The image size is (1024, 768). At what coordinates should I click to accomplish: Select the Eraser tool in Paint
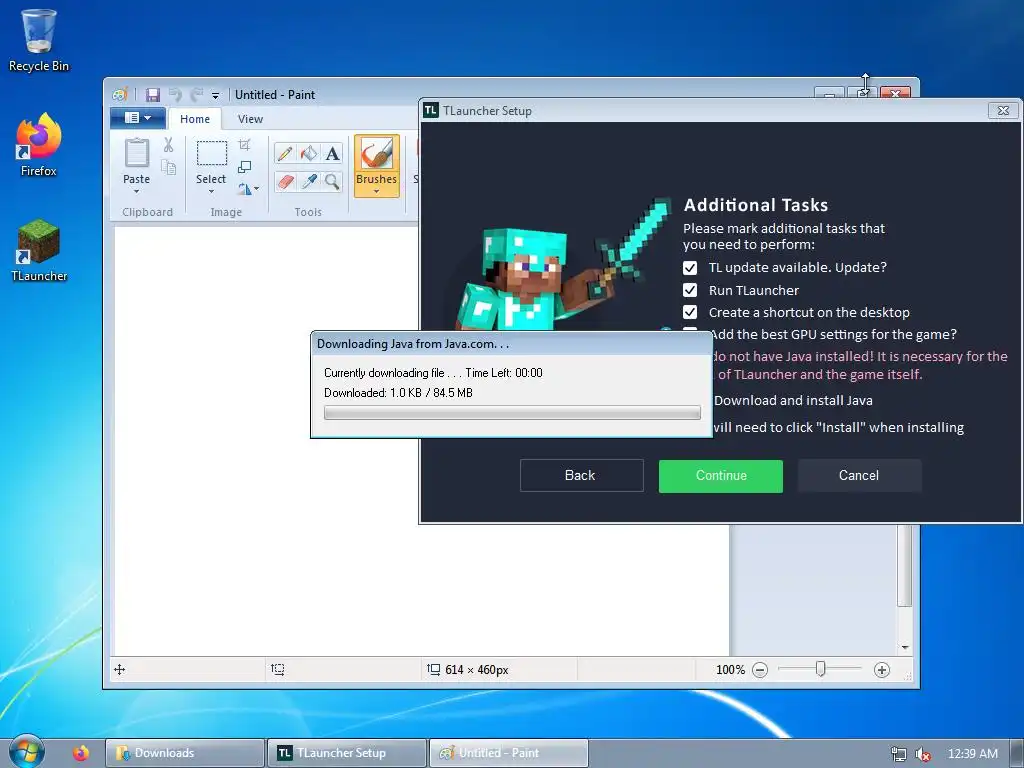click(x=285, y=181)
